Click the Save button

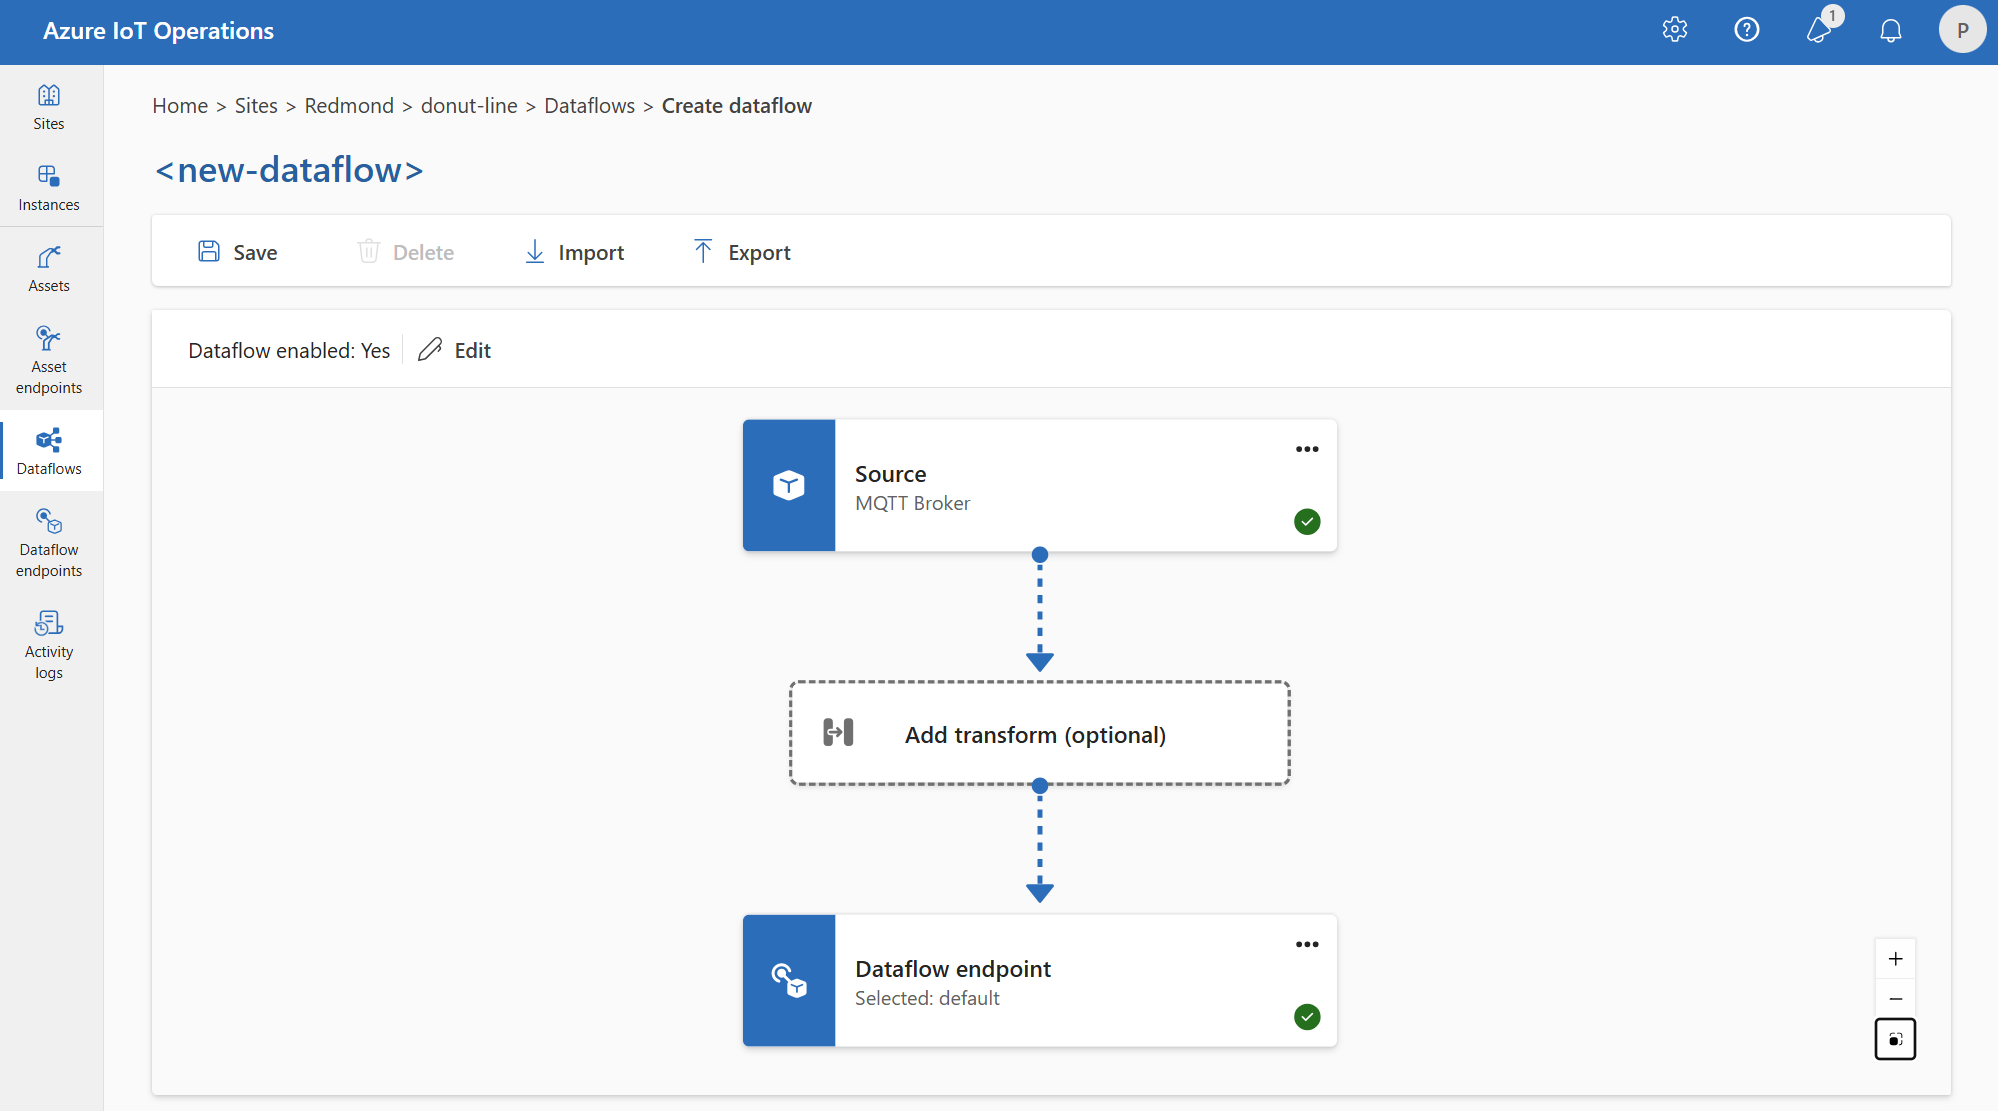pyautogui.click(x=237, y=250)
